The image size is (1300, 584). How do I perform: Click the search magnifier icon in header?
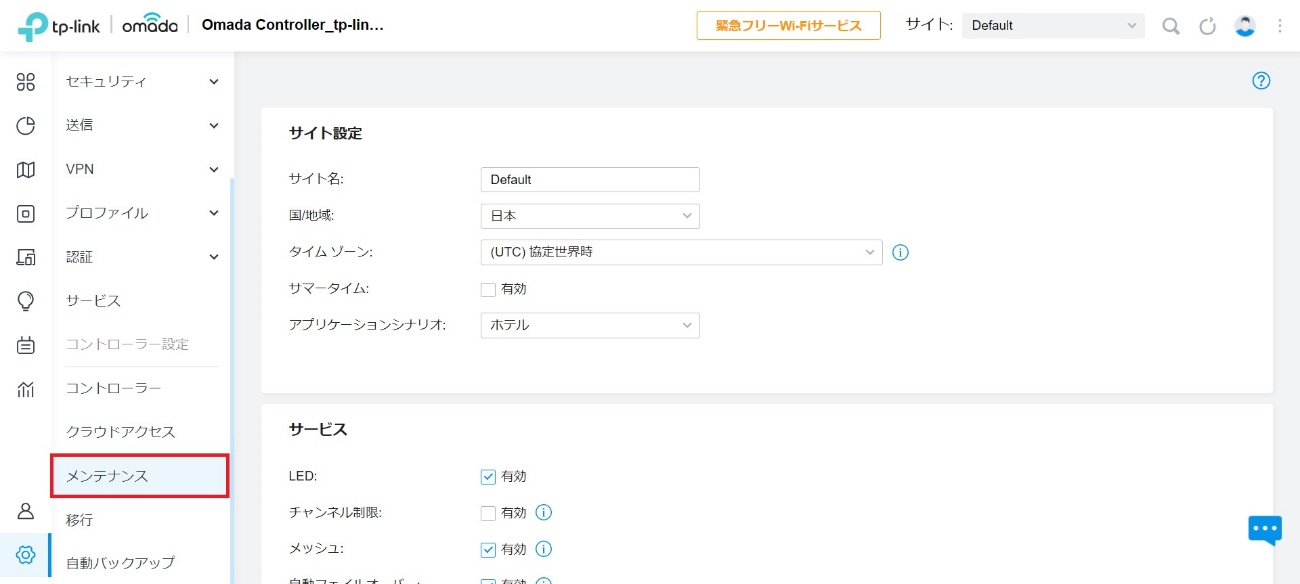(x=1170, y=26)
